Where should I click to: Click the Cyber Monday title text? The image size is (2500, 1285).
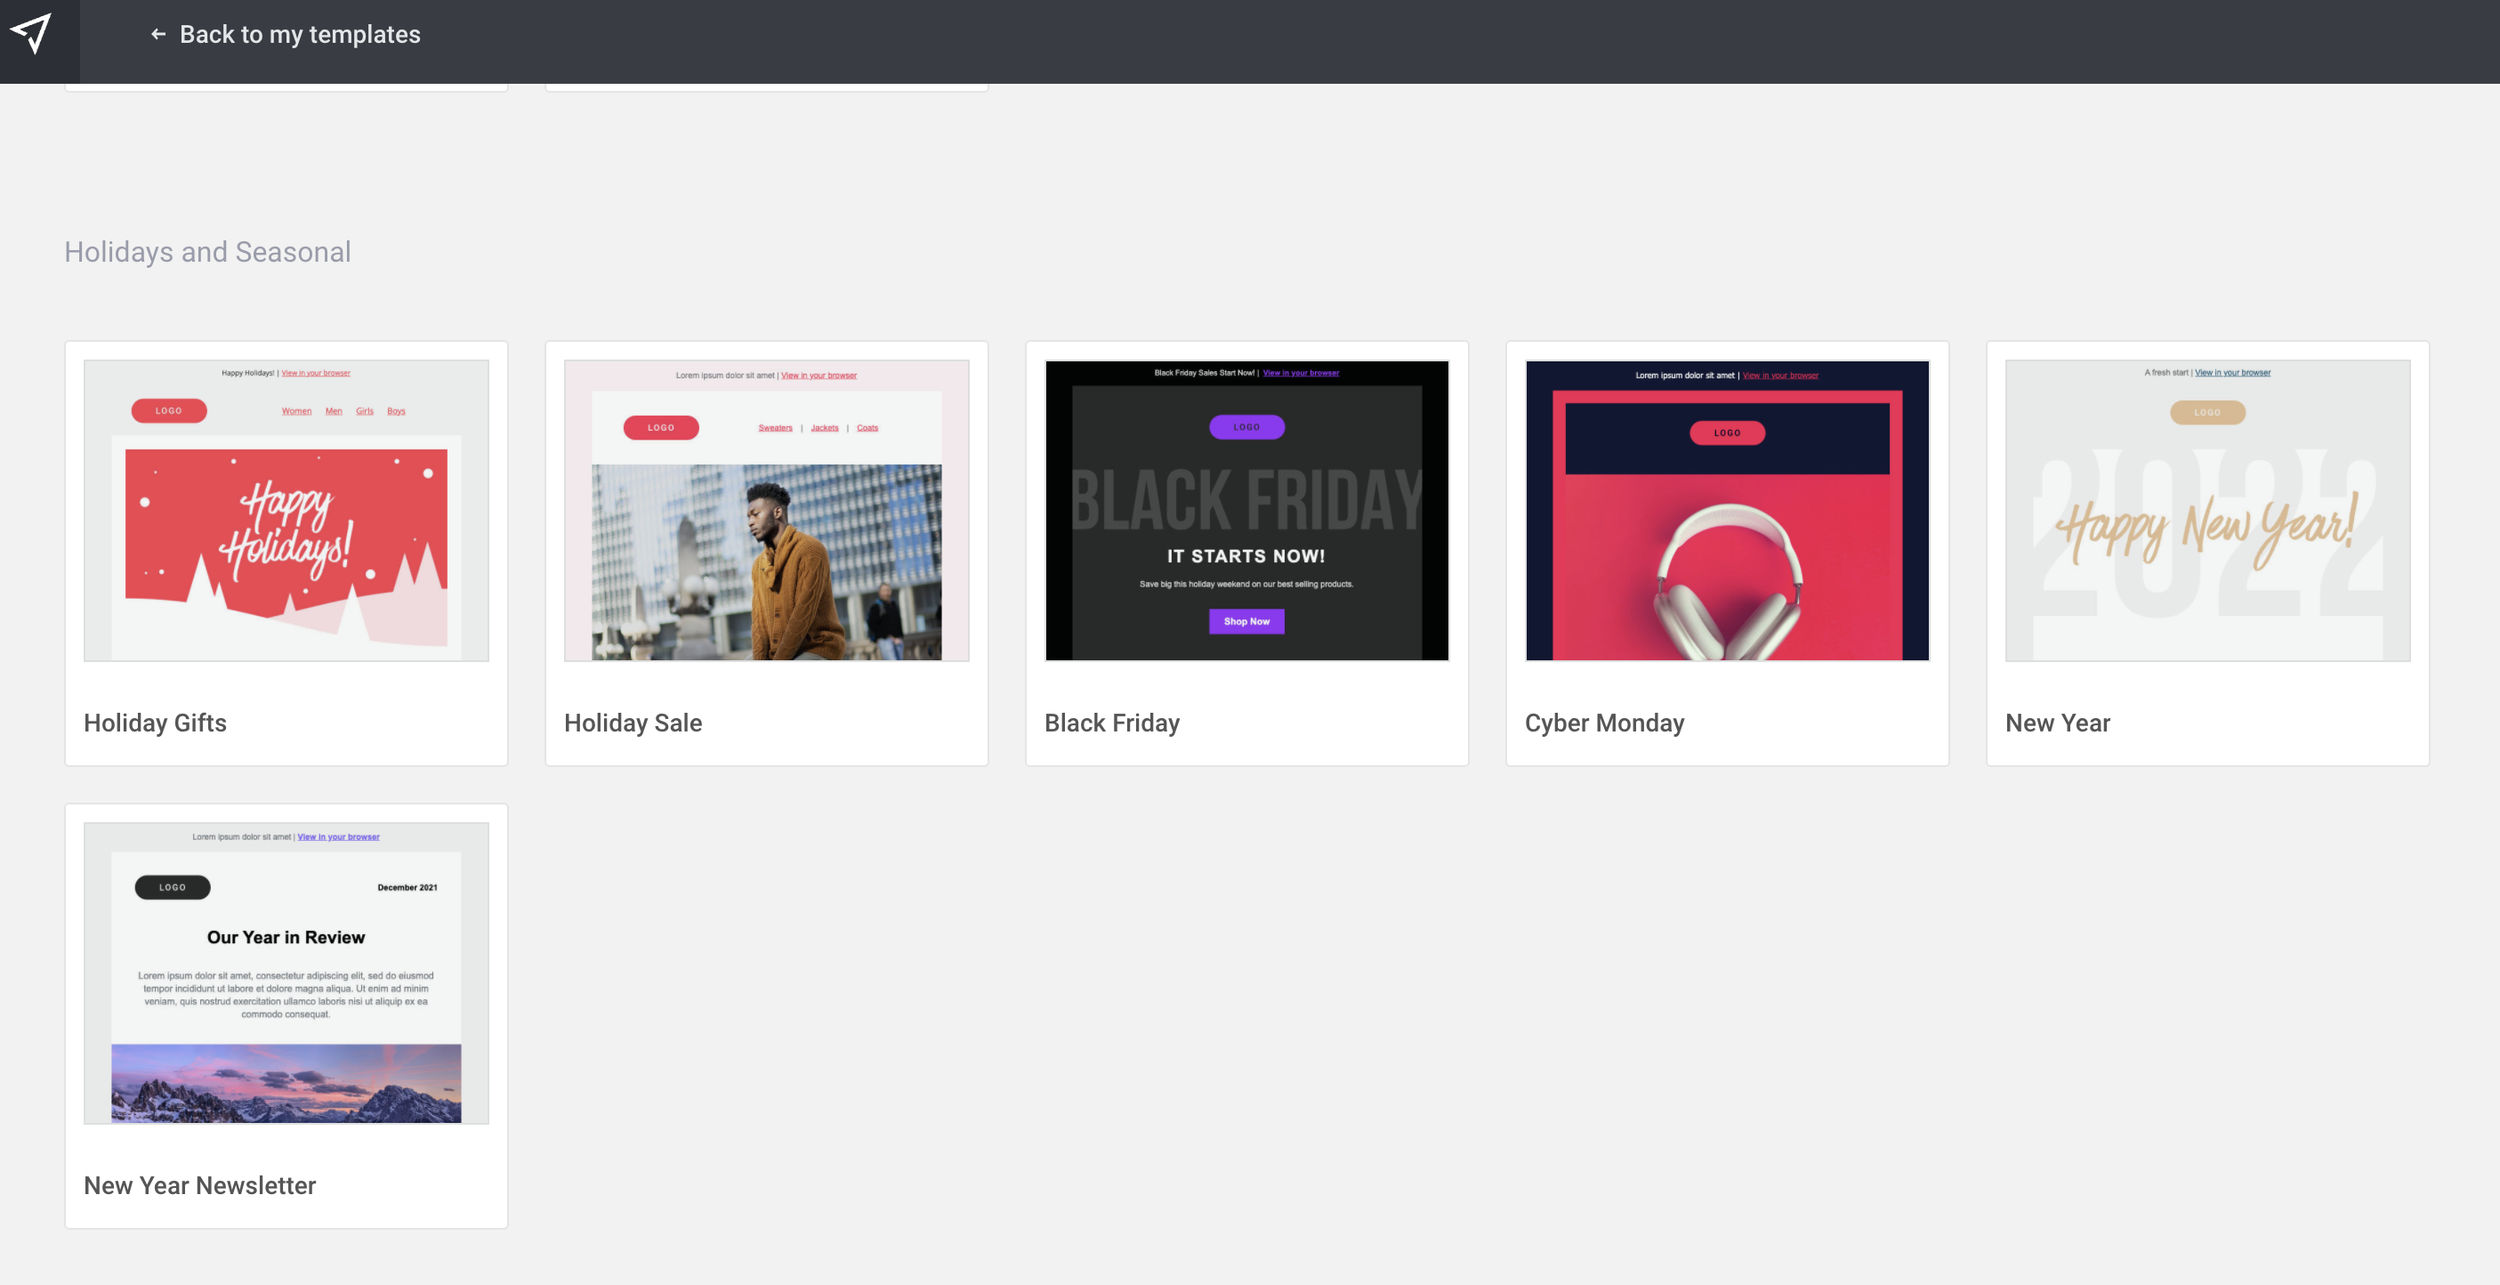pyautogui.click(x=1604, y=723)
